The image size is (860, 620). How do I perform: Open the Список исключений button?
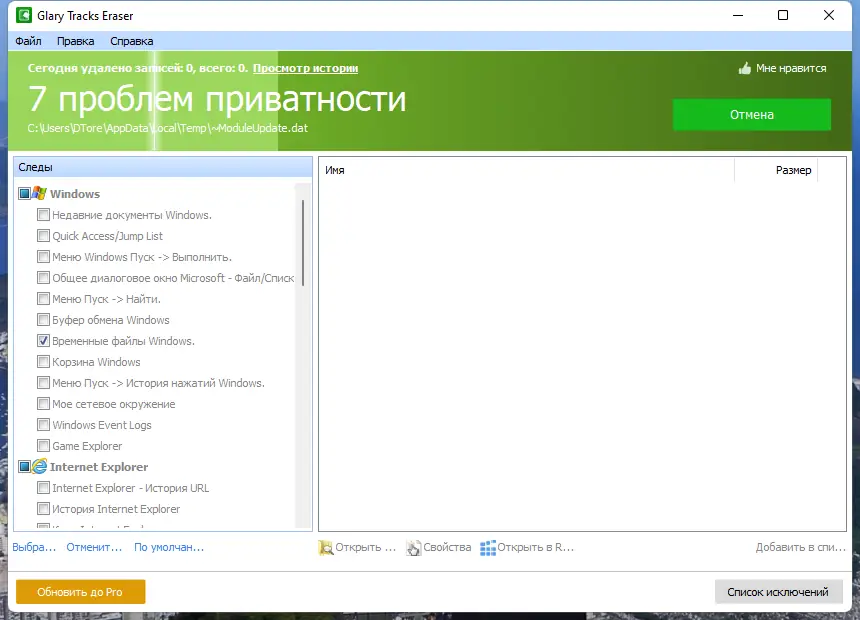(778, 591)
